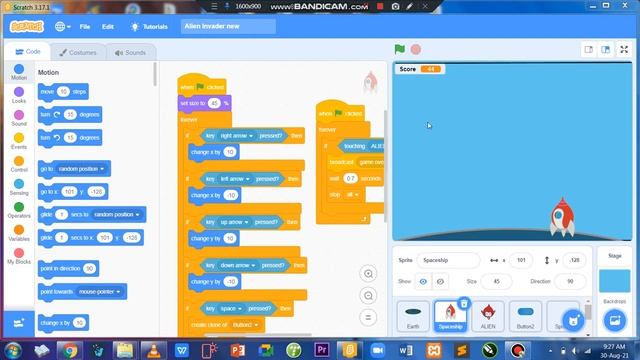Screen dimensions: 640x360
Task: Delete the Spaceship sprite with trash icon
Action: pos(464,303)
